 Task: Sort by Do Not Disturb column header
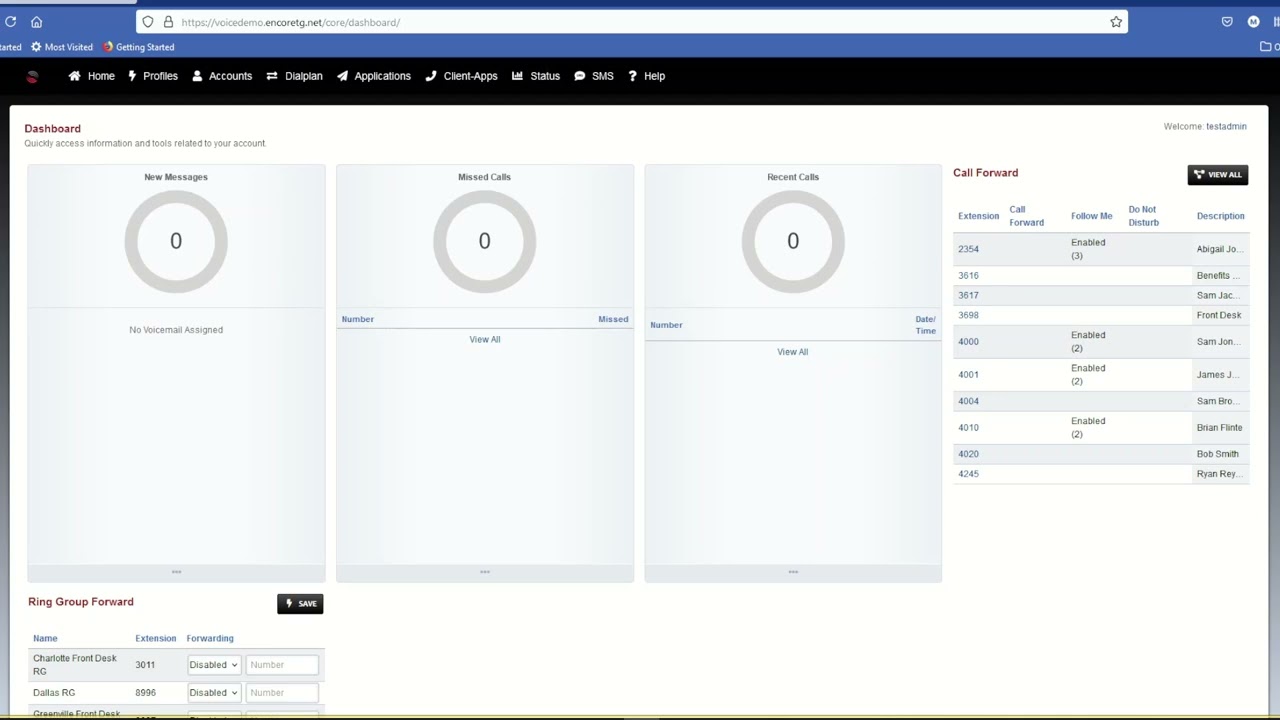(1143, 216)
